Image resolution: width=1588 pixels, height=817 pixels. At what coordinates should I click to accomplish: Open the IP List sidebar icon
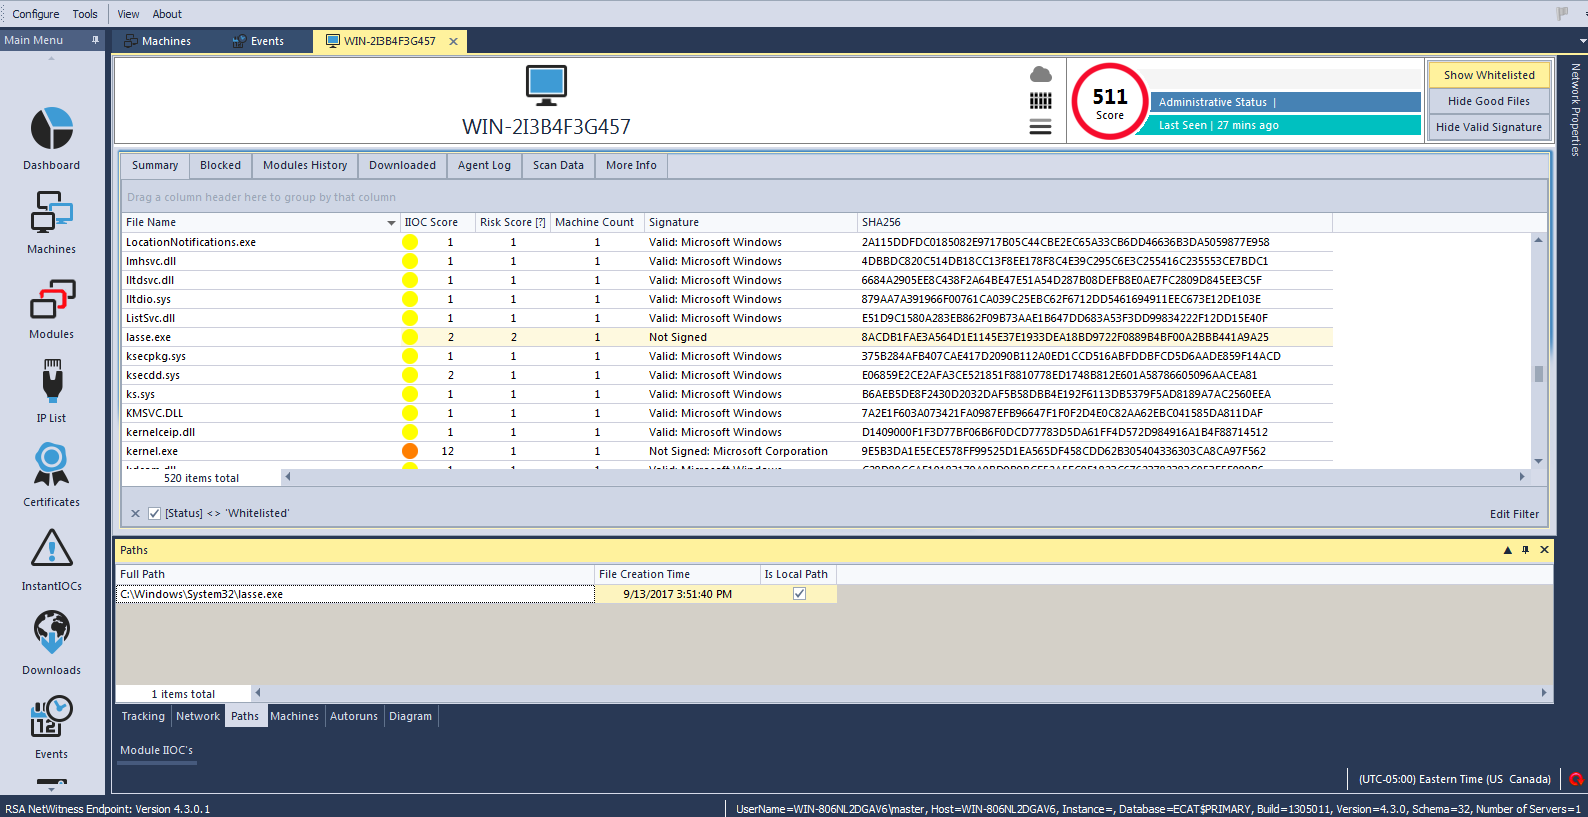[52, 383]
